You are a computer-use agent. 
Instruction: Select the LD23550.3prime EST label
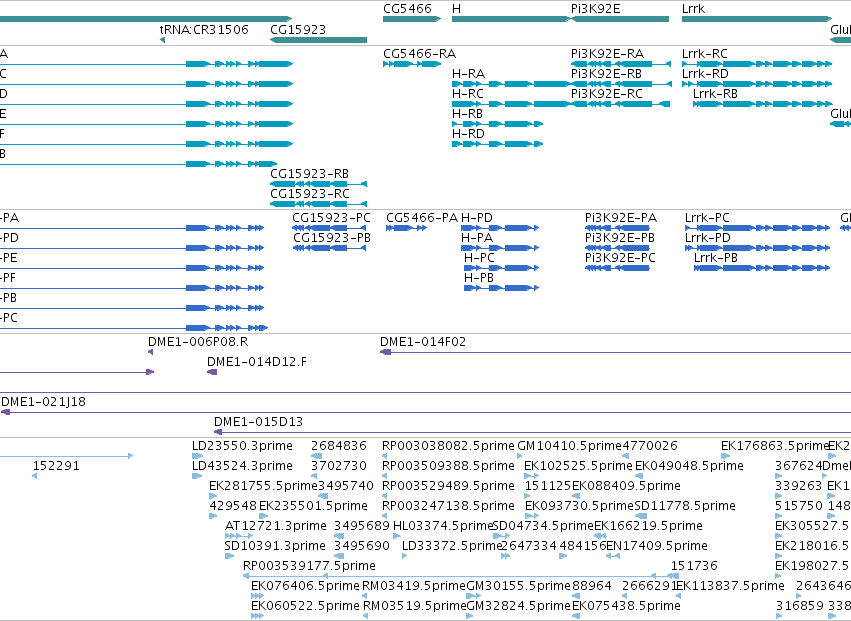pyautogui.click(x=242, y=446)
